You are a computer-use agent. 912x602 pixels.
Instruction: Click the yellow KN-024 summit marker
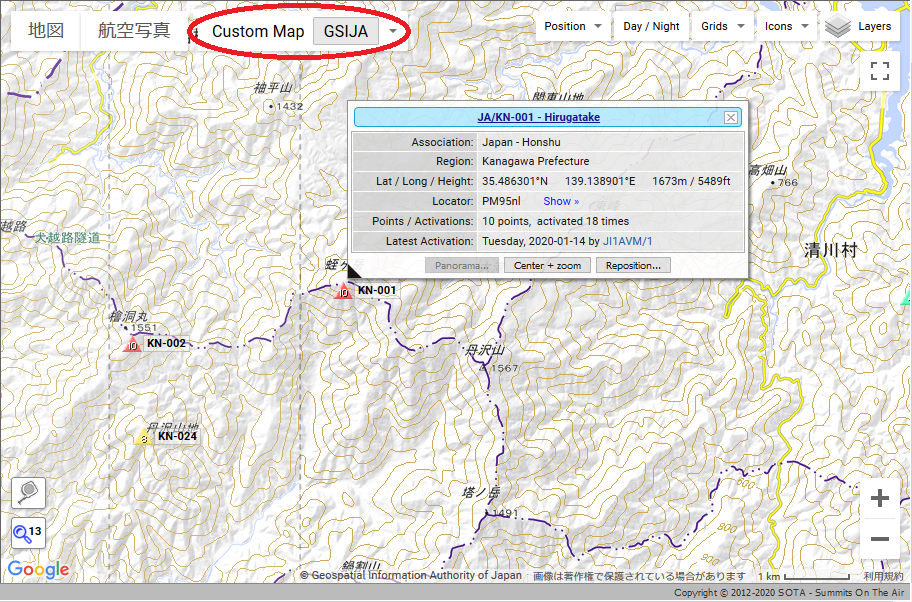[x=144, y=437]
